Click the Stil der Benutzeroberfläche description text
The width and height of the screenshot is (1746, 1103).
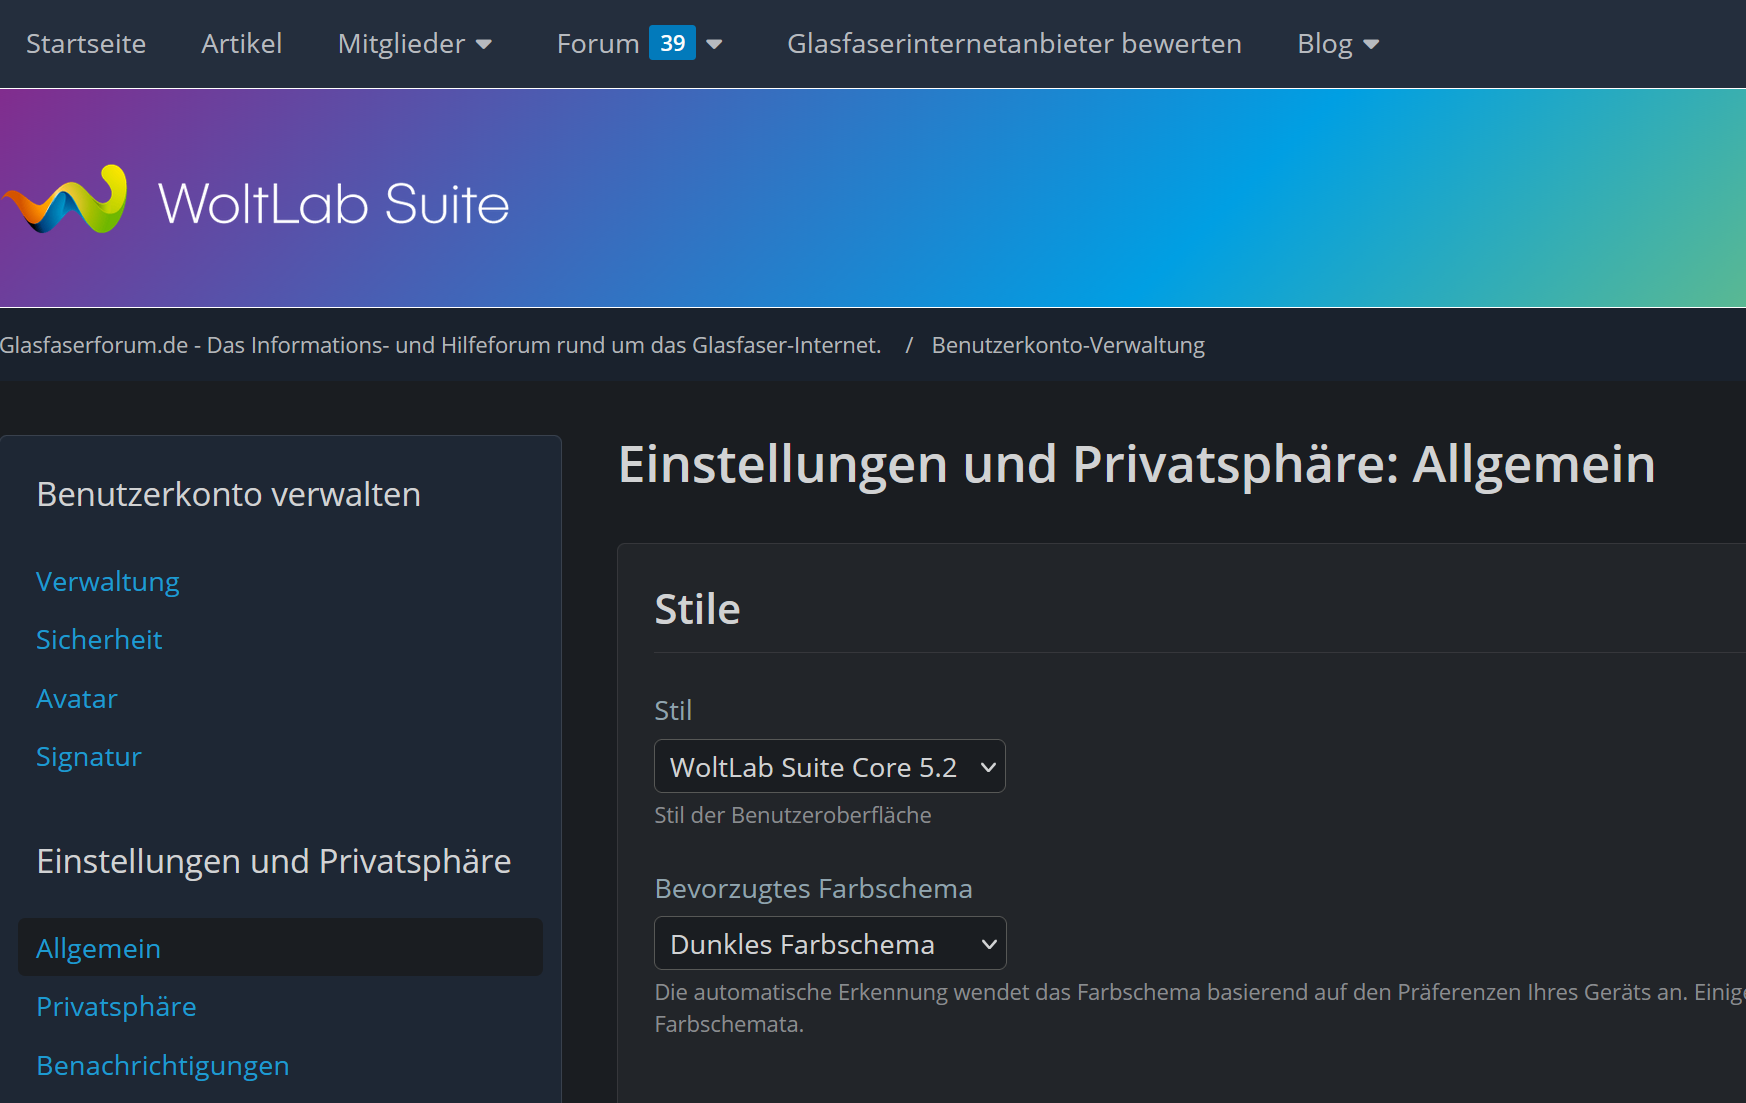793,815
